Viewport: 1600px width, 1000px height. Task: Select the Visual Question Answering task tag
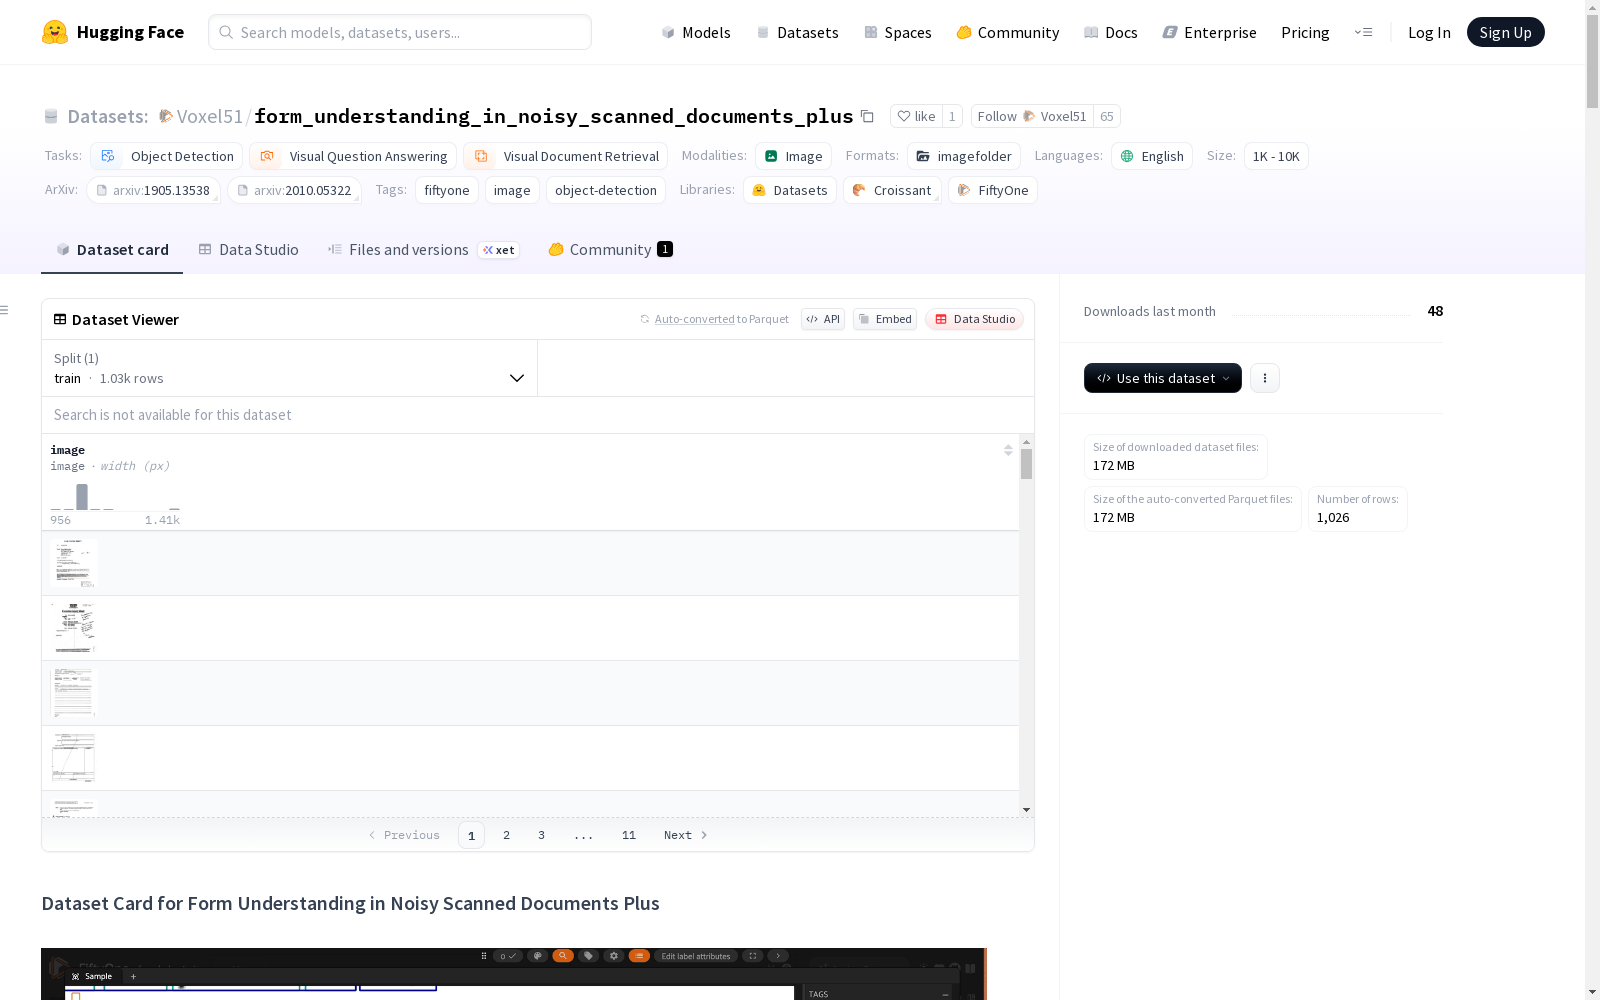[353, 156]
